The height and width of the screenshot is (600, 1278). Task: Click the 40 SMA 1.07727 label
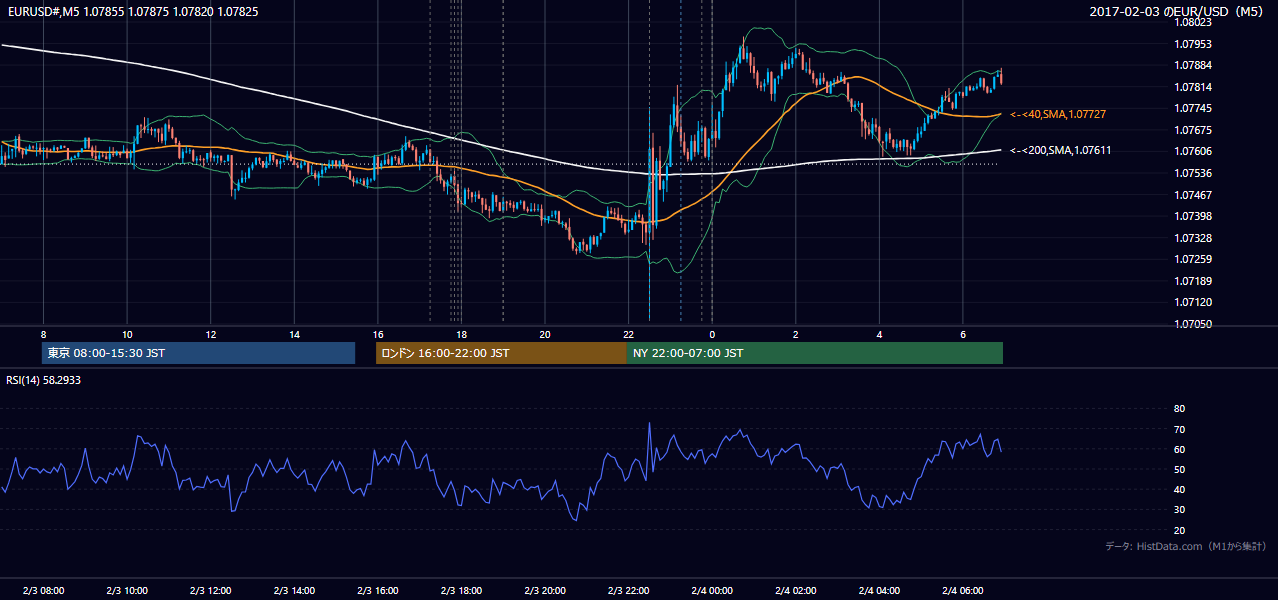pyautogui.click(x=1058, y=115)
